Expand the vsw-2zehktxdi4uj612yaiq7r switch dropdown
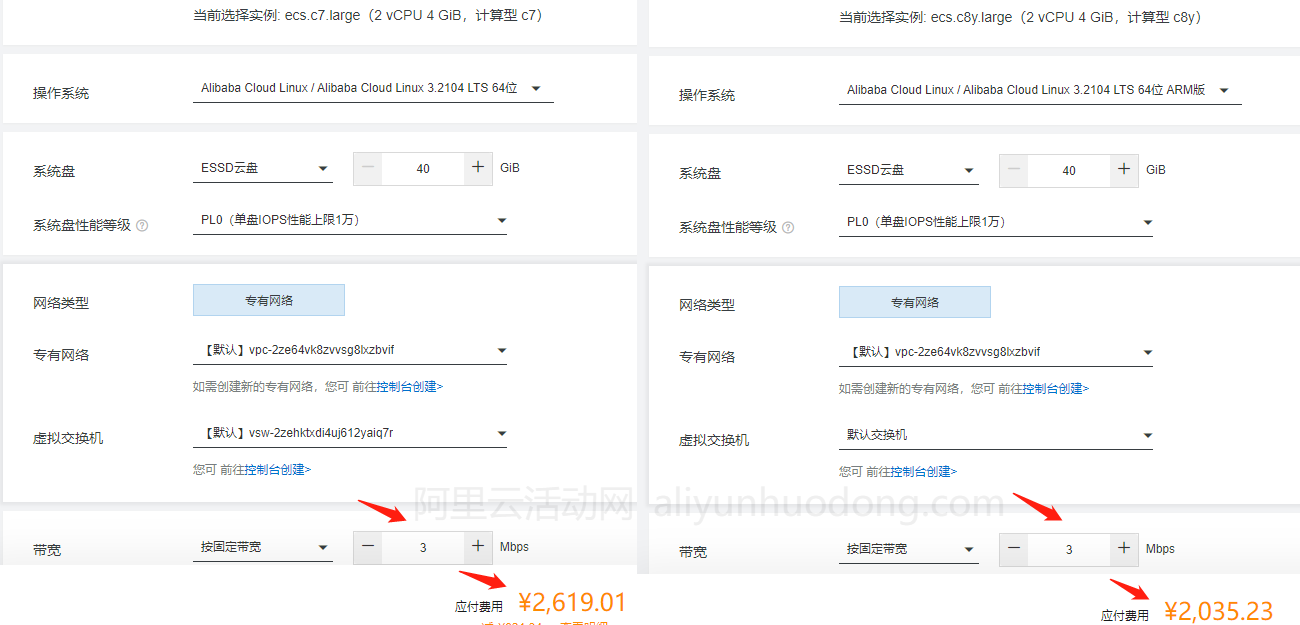Image resolution: width=1300 pixels, height=625 pixels. point(350,434)
